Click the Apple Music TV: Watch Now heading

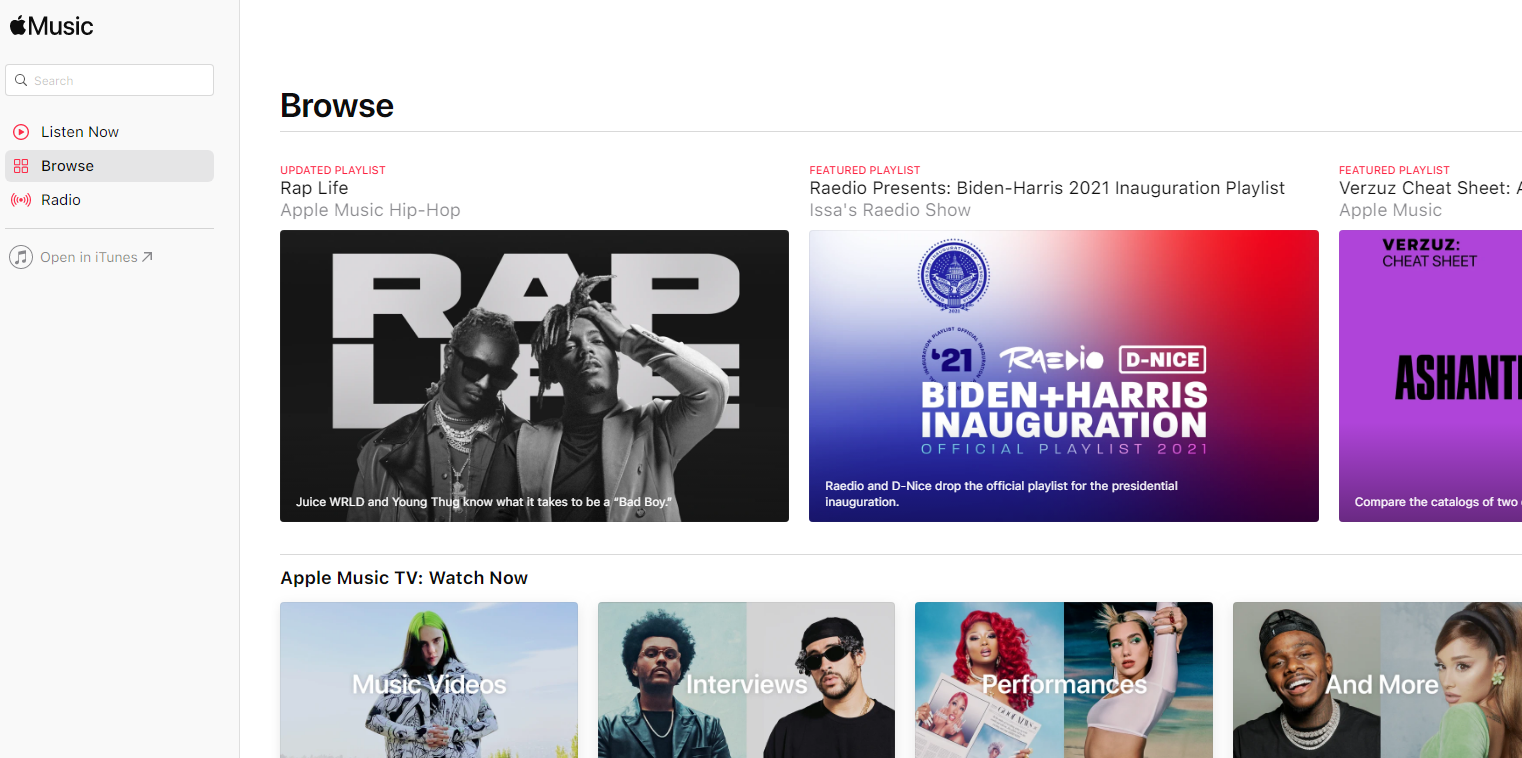tap(404, 578)
